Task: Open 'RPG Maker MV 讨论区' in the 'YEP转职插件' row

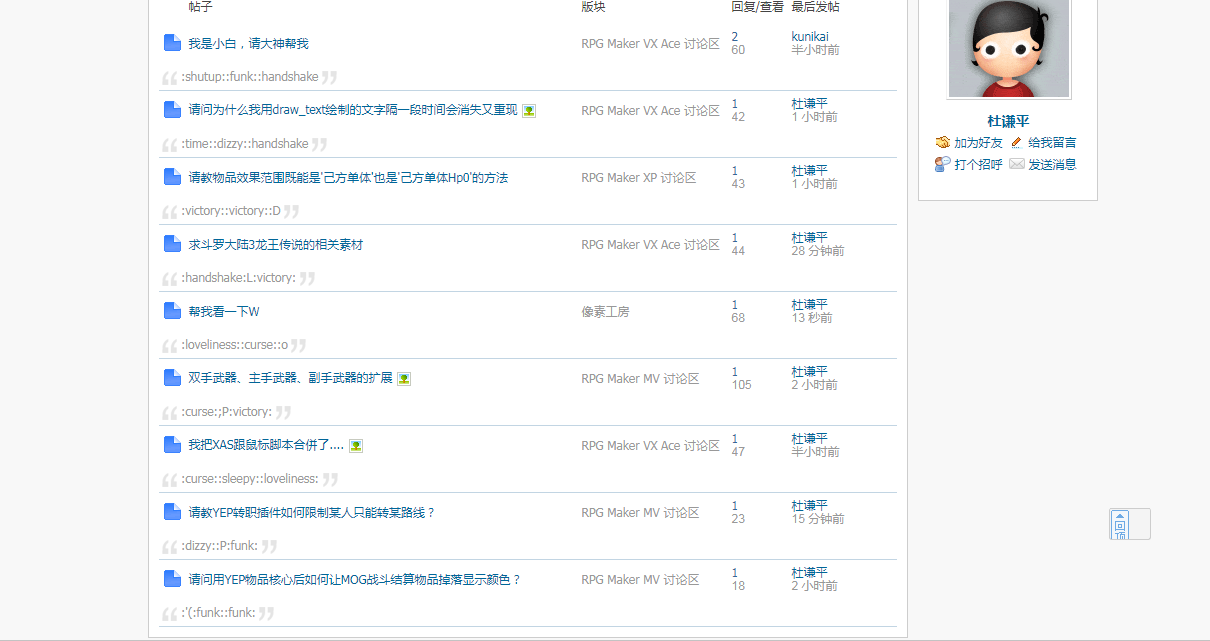Action: tap(640, 513)
